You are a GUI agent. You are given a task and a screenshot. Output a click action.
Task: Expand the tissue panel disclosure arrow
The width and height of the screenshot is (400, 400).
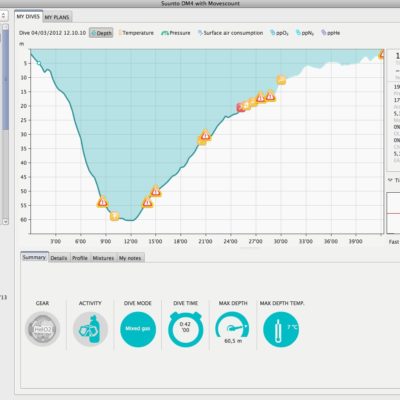tap(390, 180)
